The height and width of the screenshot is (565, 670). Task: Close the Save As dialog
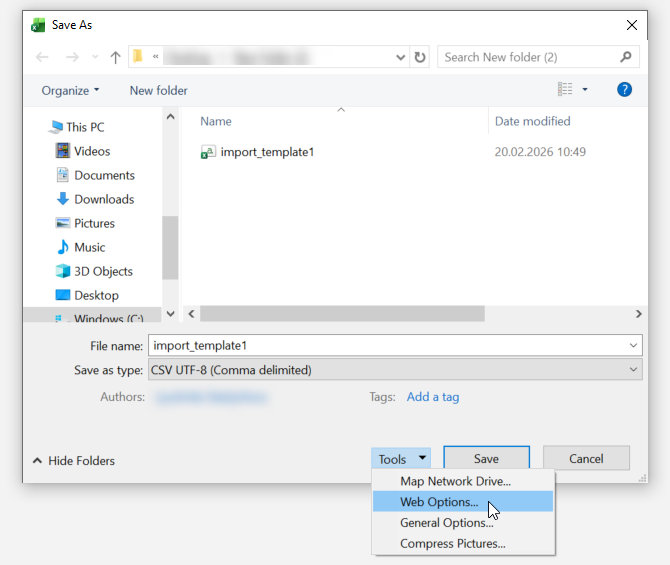point(632,25)
